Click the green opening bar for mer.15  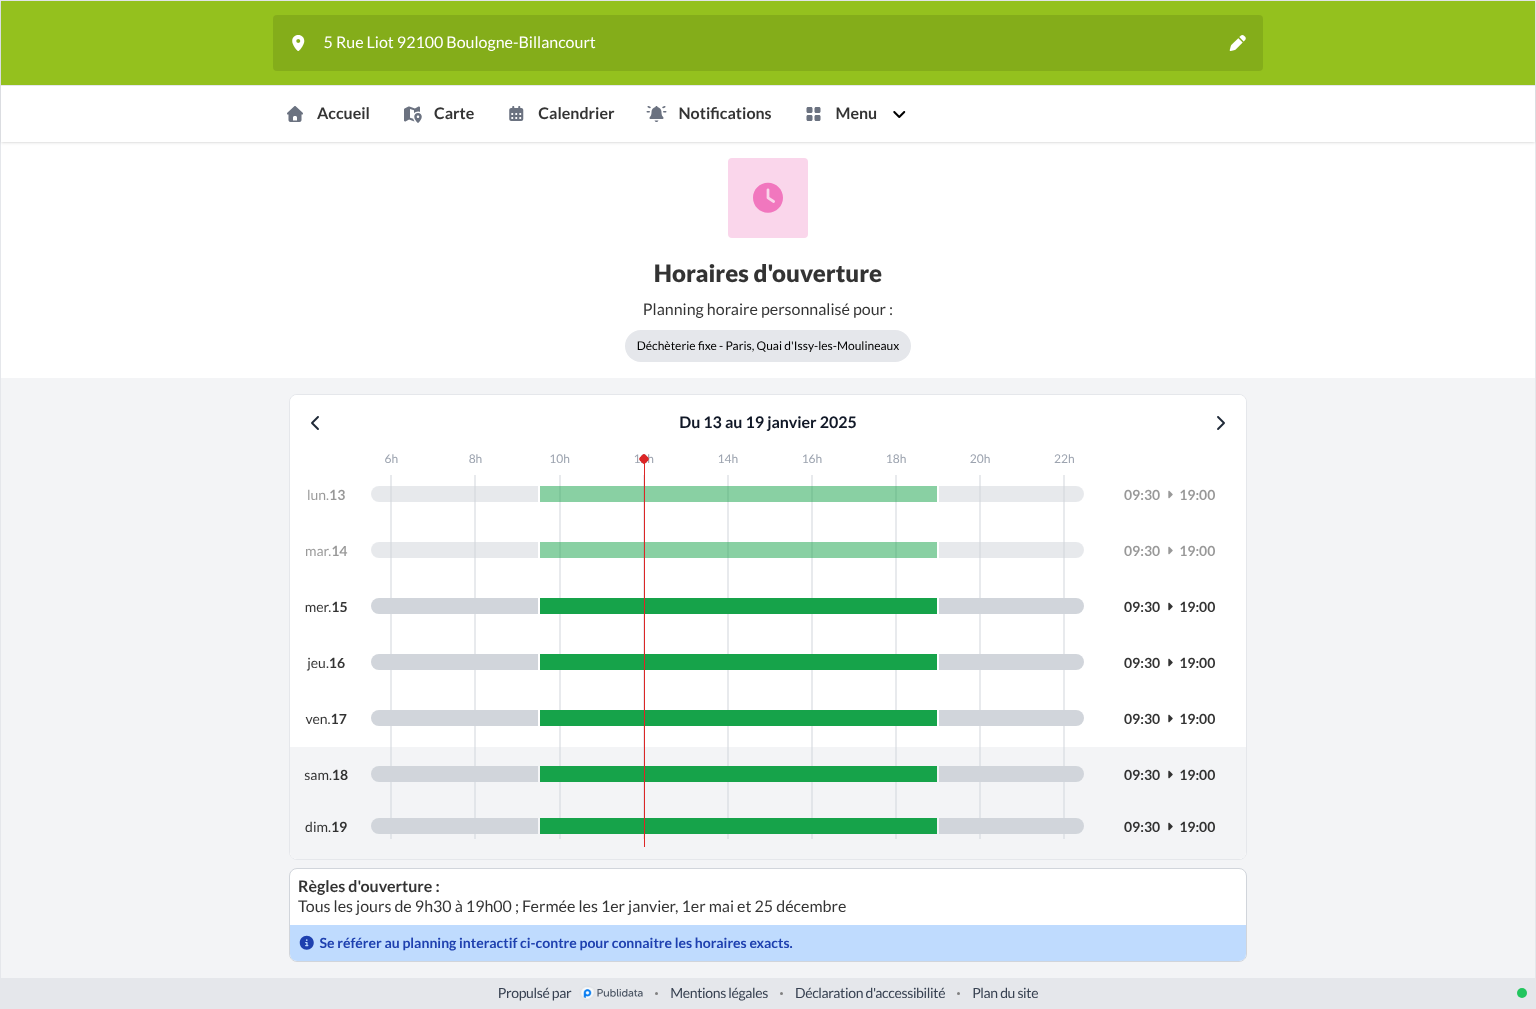(738, 606)
